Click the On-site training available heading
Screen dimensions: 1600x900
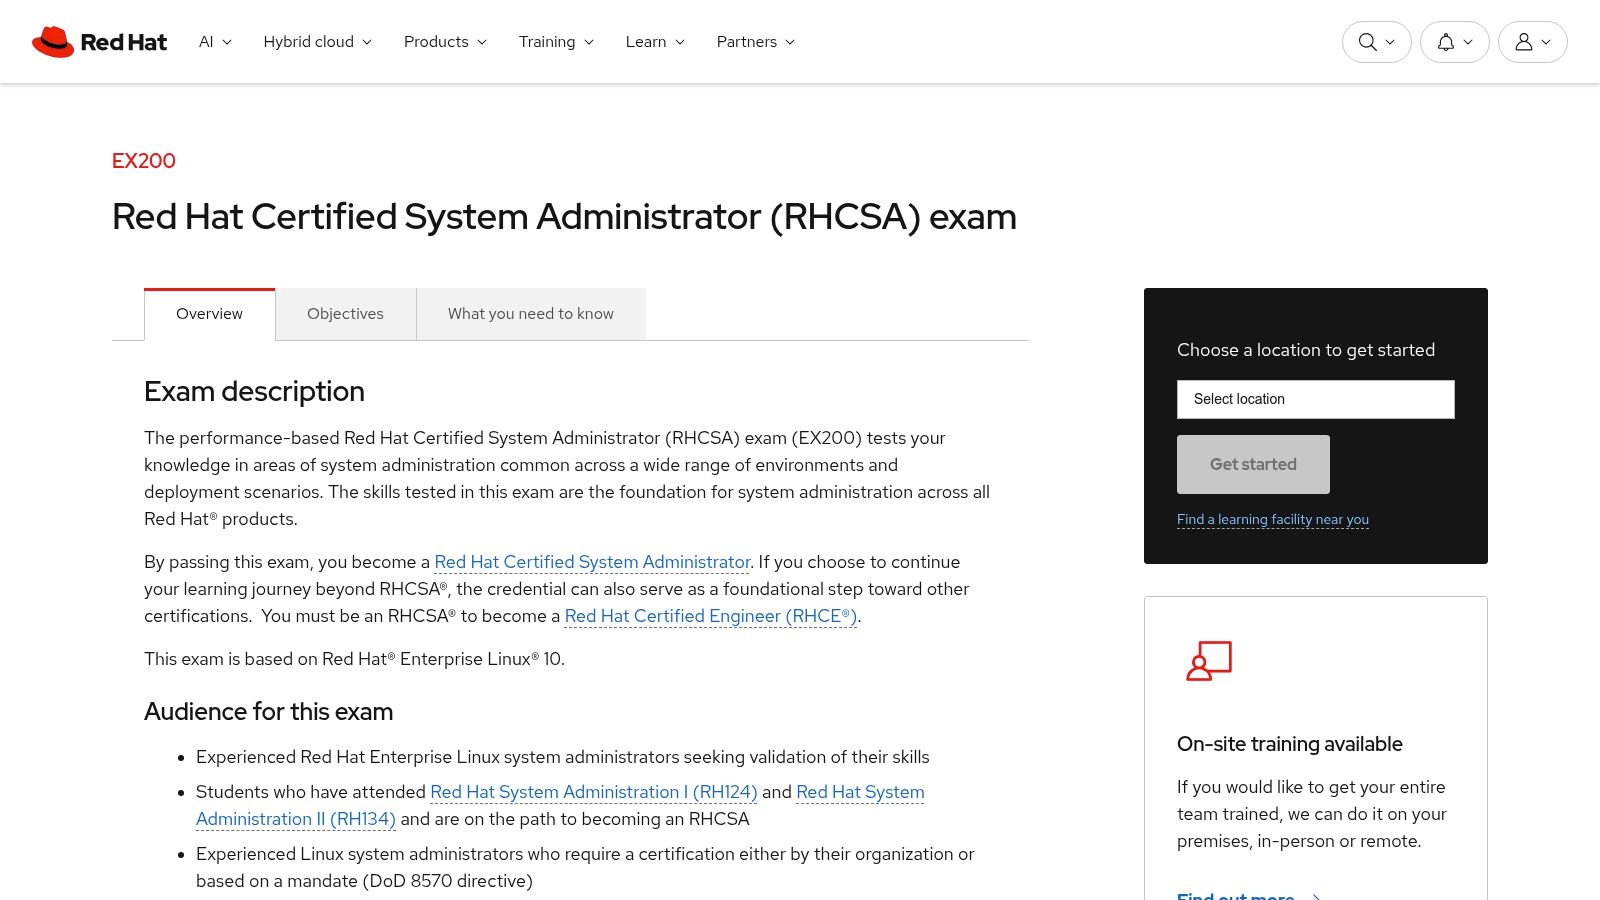pyautogui.click(x=1290, y=744)
